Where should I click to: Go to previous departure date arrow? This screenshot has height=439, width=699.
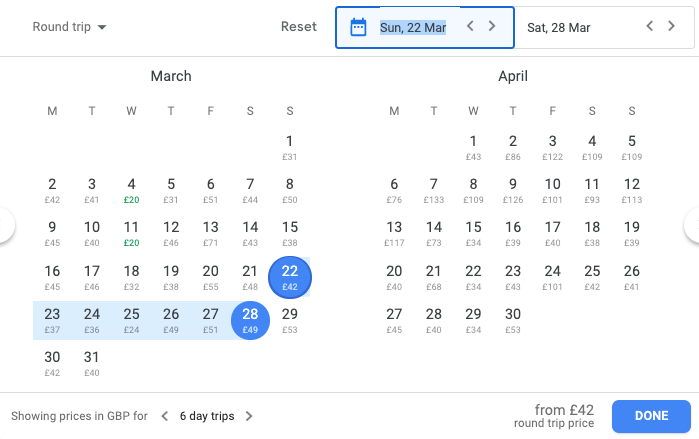pos(471,27)
